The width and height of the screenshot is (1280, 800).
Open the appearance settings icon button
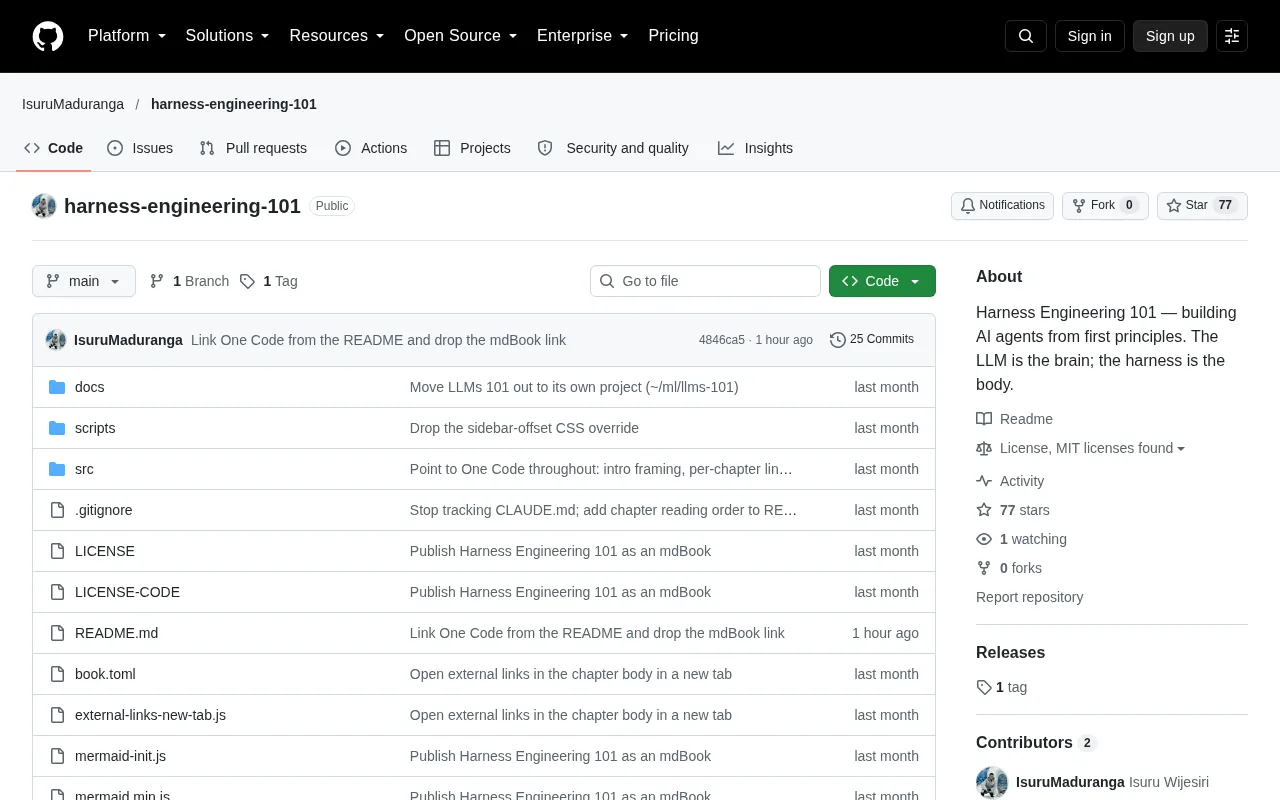coord(1232,36)
